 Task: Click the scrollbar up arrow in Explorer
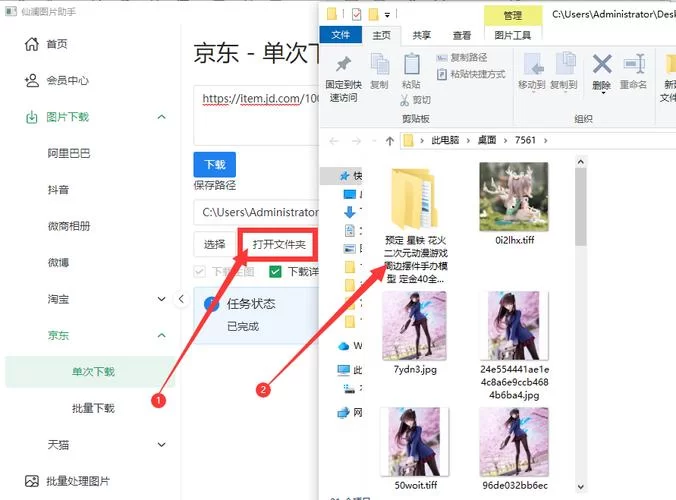point(580,162)
